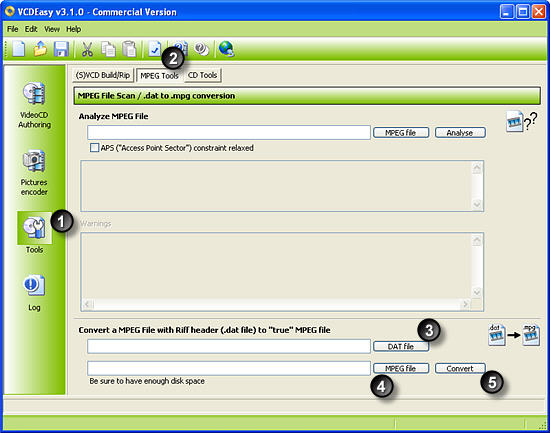Open Pictures encoder in sidebar

34,173
